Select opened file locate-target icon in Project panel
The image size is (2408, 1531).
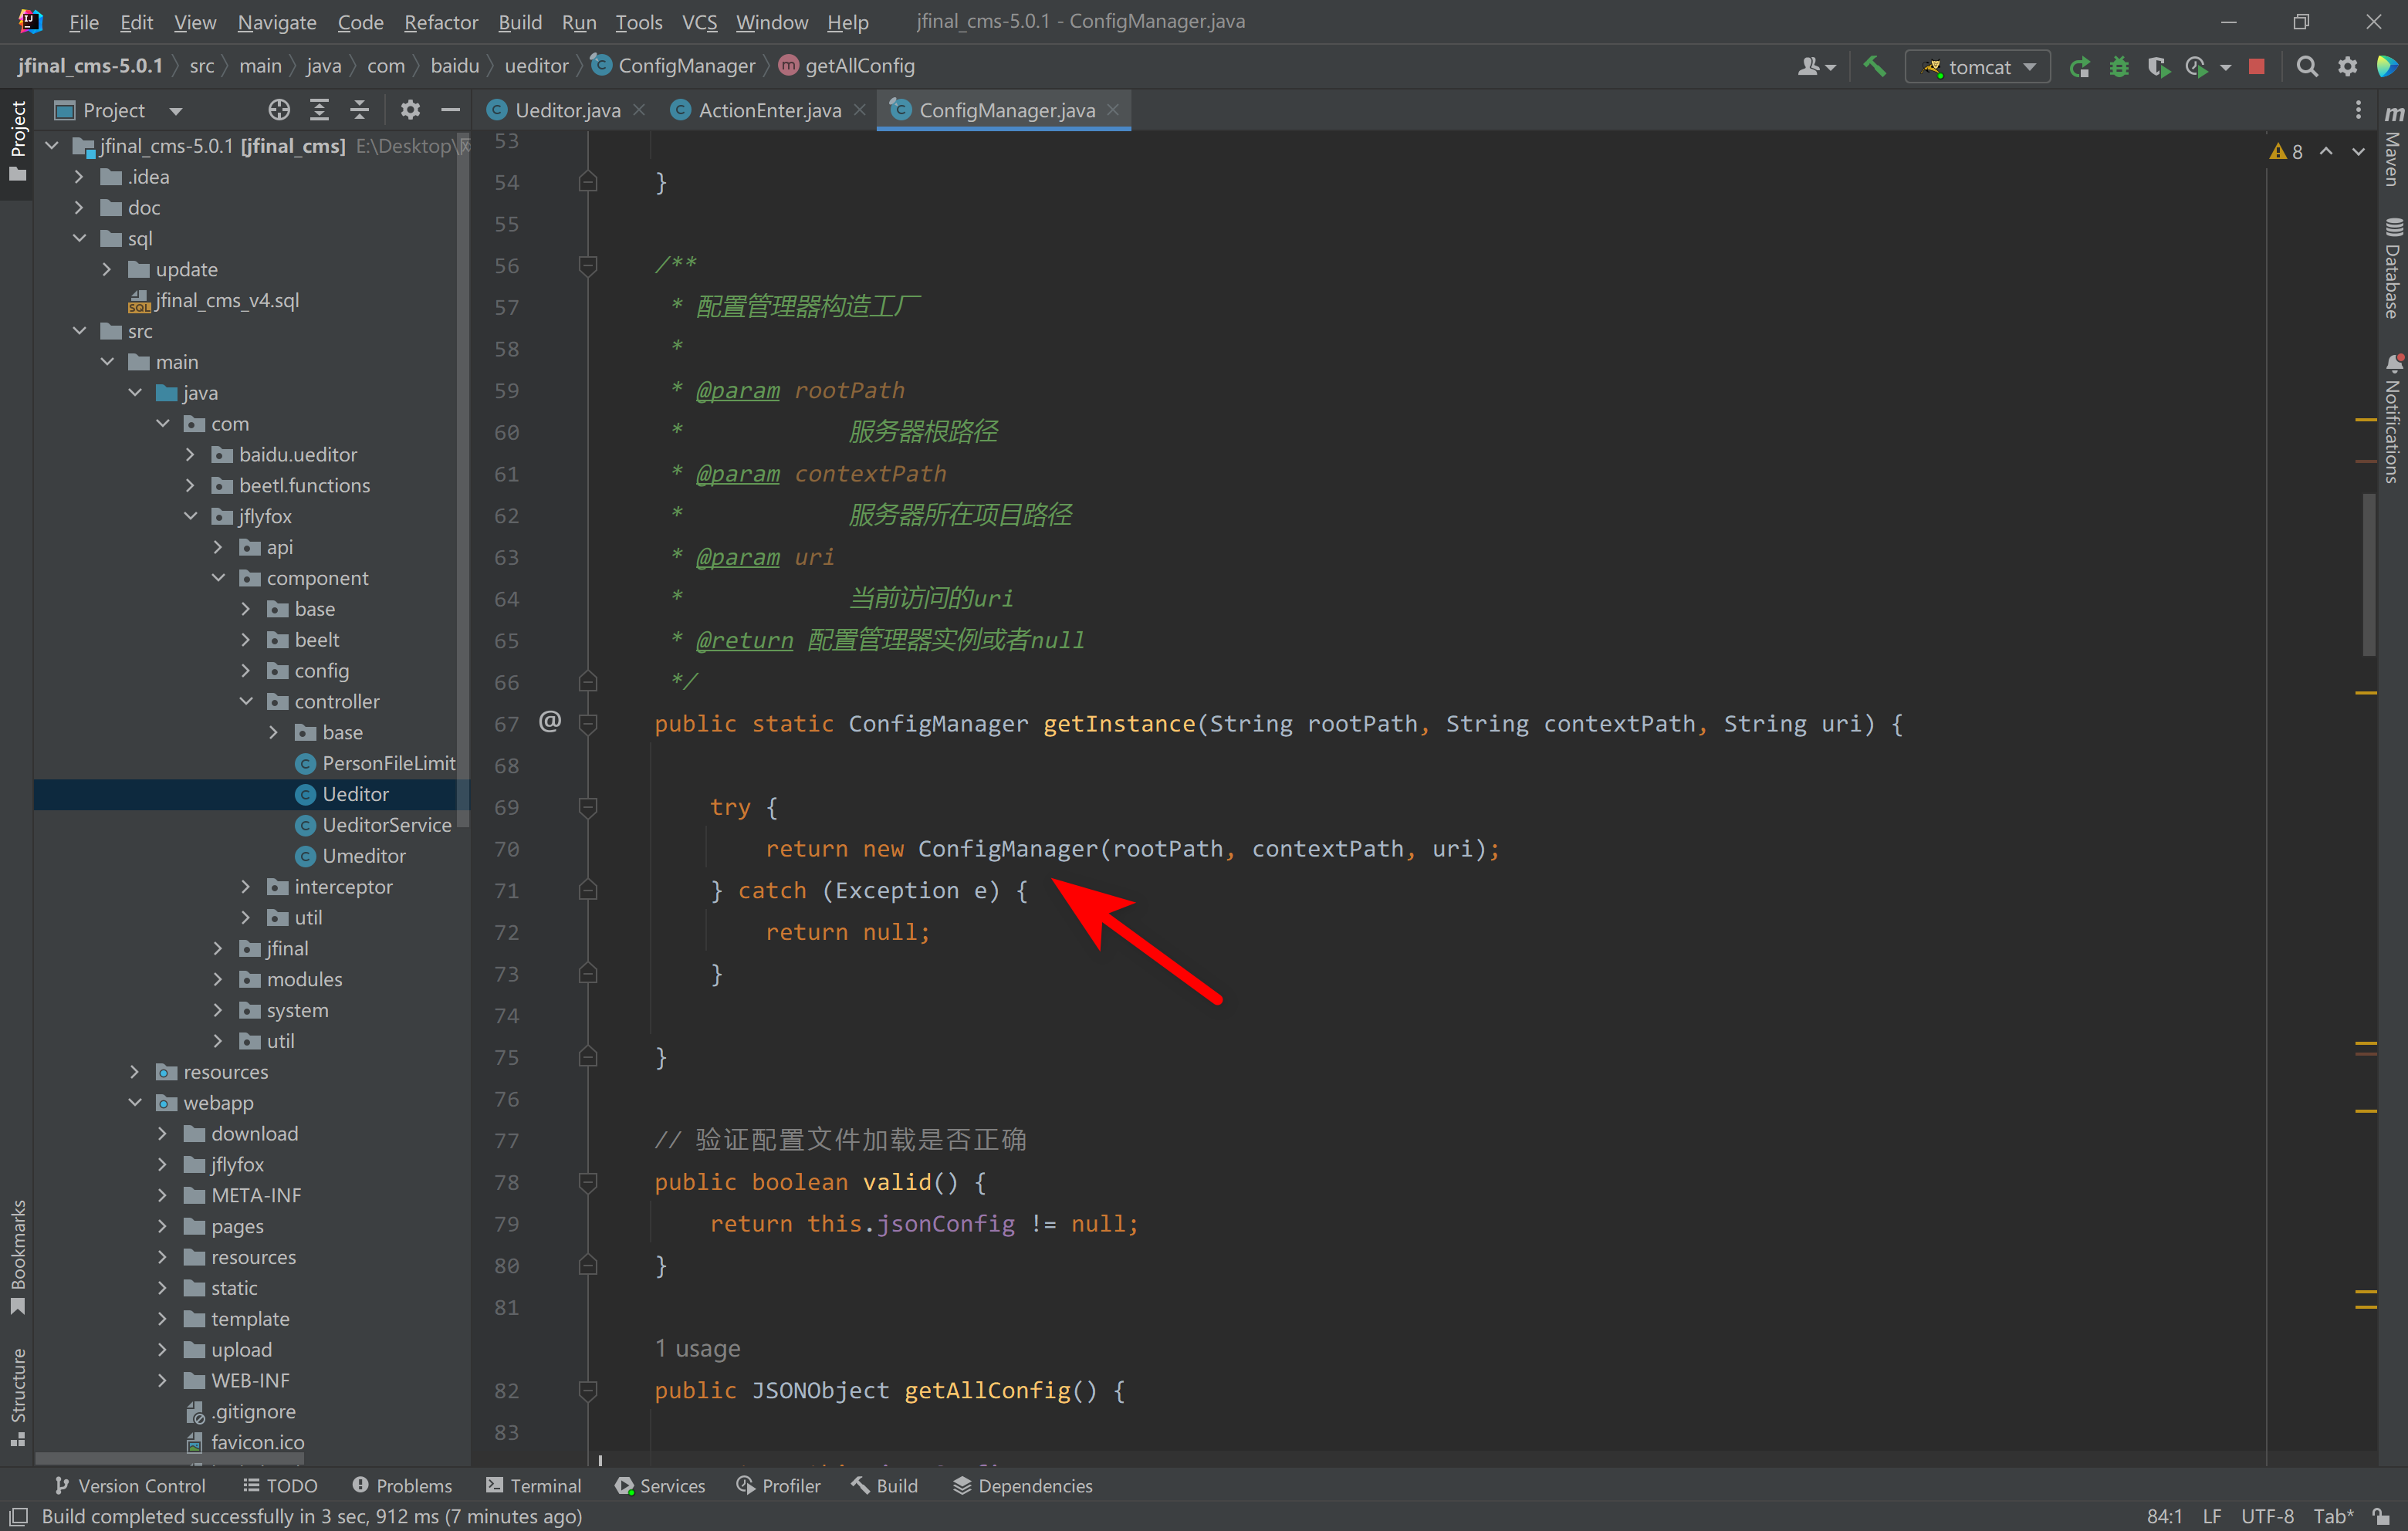[x=279, y=110]
